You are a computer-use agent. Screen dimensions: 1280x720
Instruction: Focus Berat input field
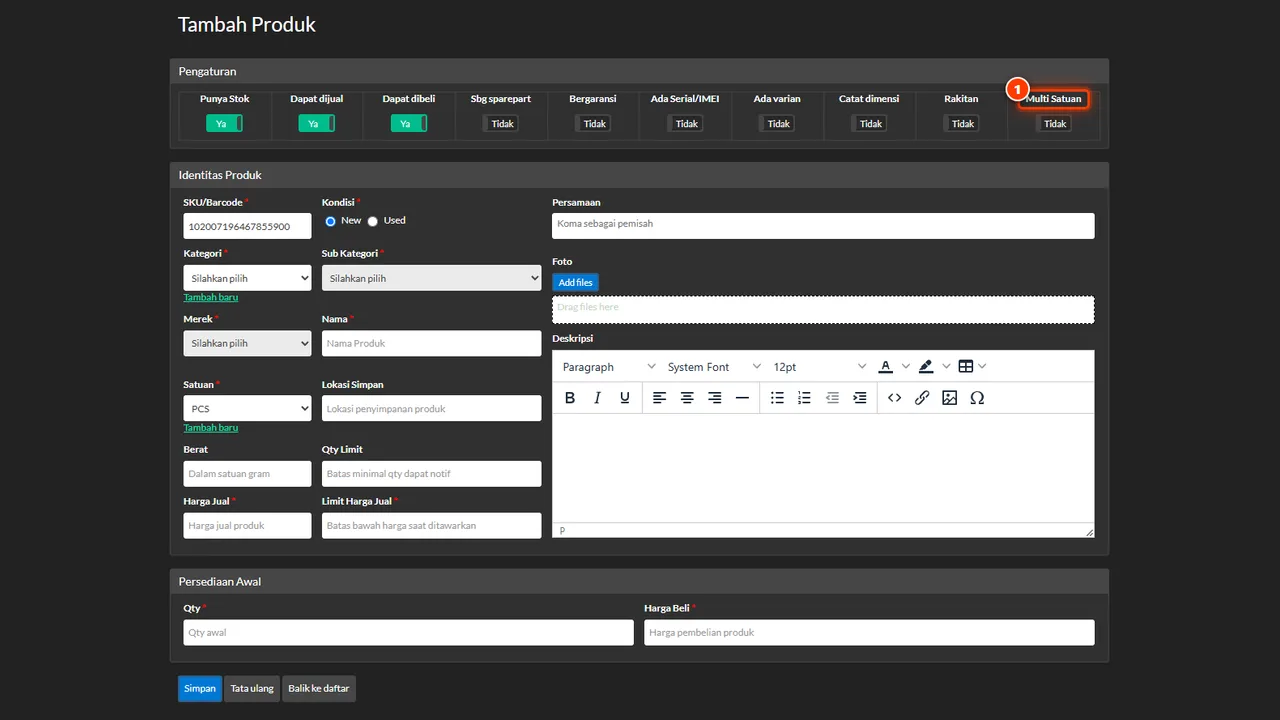pyautogui.click(x=247, y=473)
